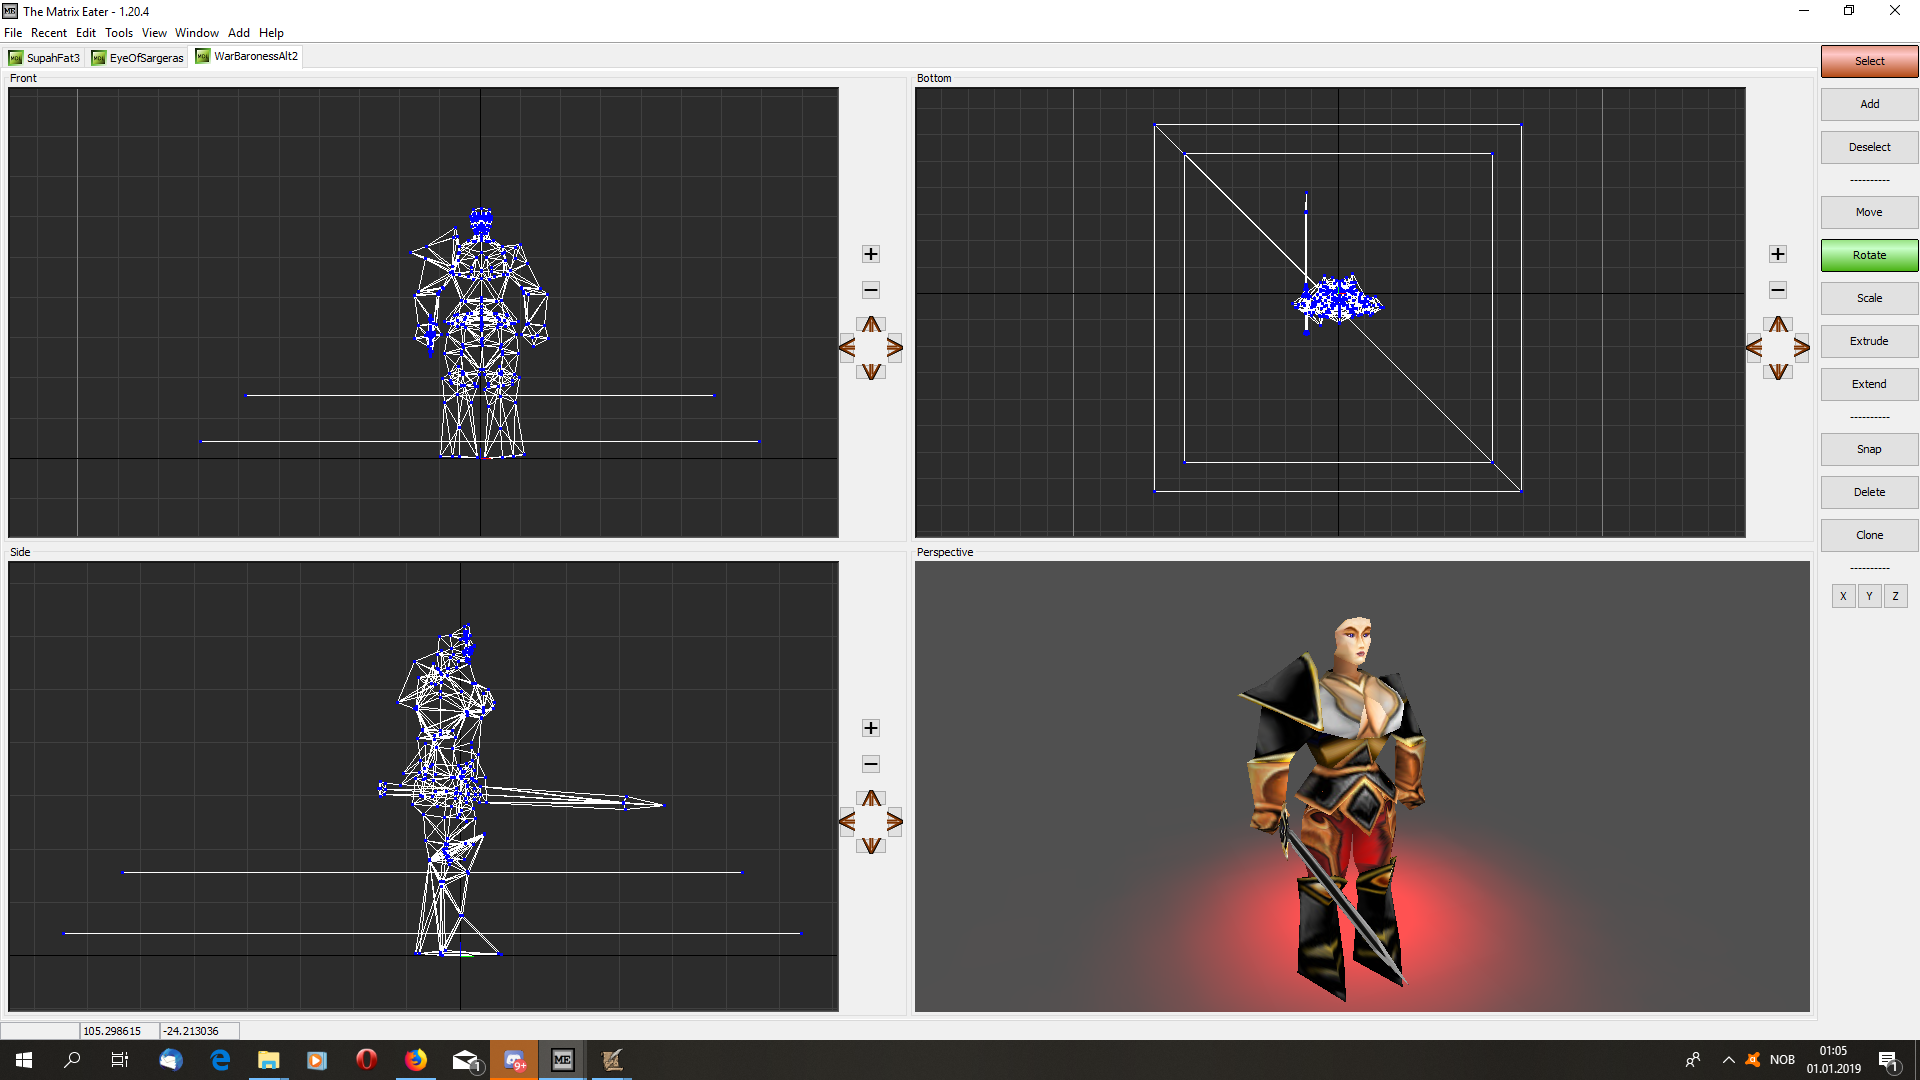Zoom in the Bottom viewport with plus icon
Screen dimensions: 1920x1080
tap(1778, 254)
